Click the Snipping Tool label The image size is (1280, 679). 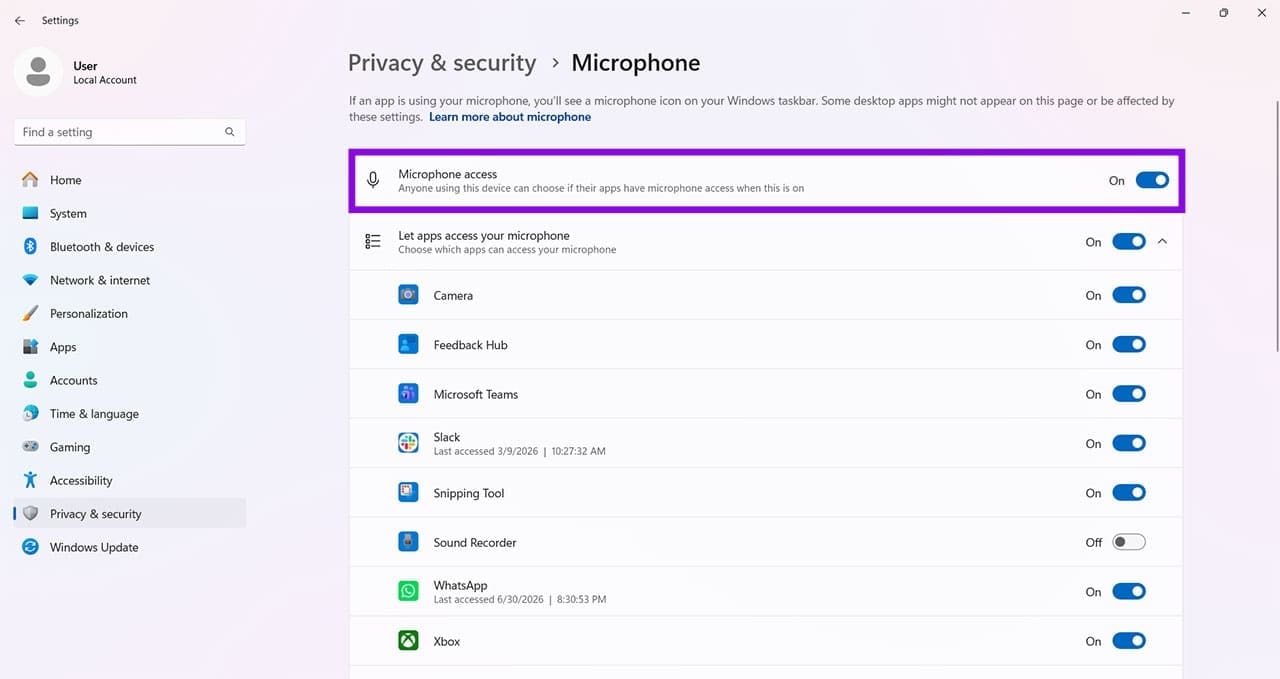469,493
